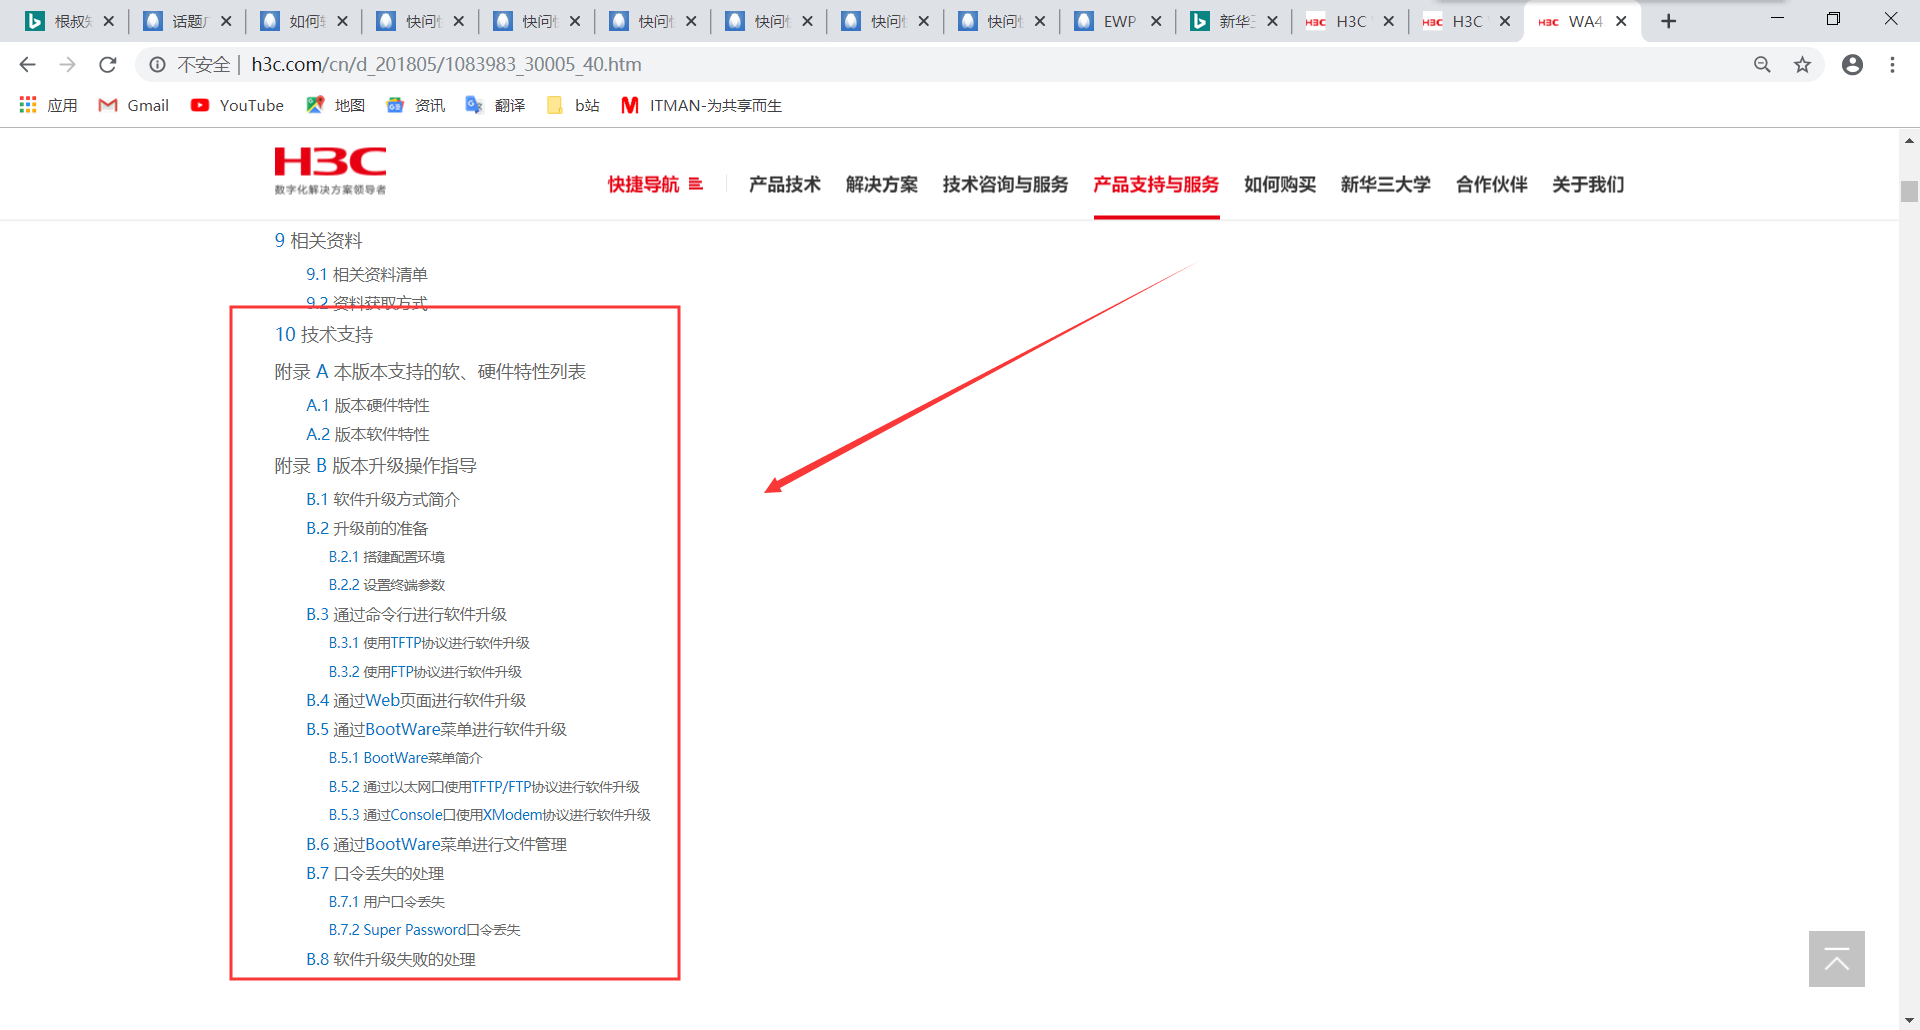
Task: Open B.2.1 搭建配置环境
Action: pos(386,557)
